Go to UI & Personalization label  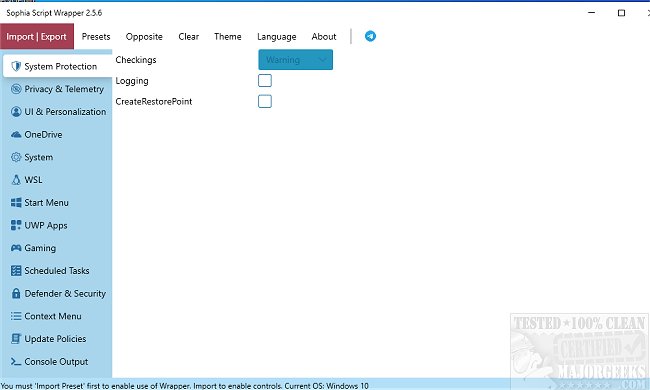pos(65,112)
